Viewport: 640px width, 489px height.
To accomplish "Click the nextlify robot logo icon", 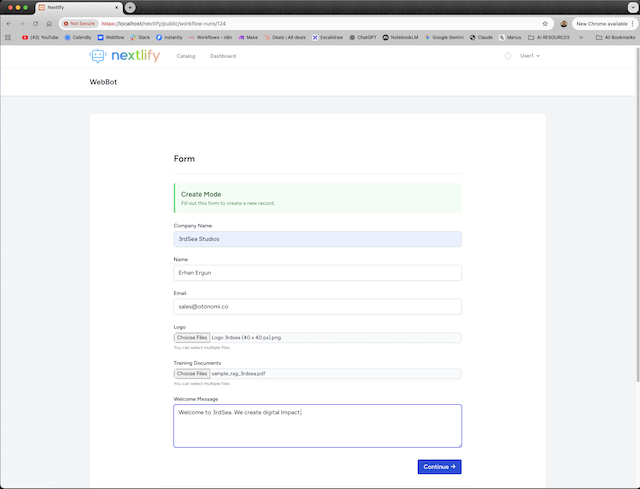I will [98, 56].
